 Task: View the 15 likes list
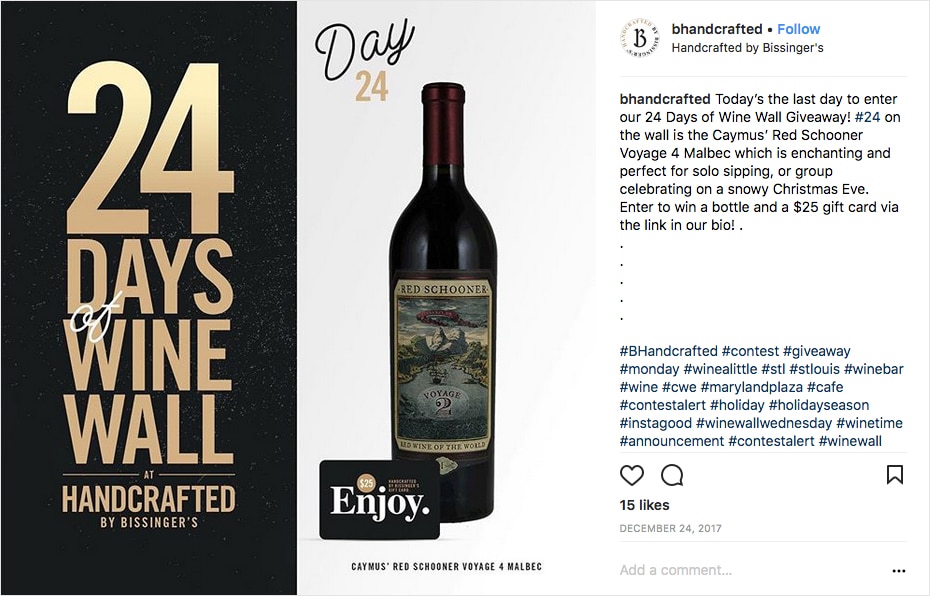point(644,505)
